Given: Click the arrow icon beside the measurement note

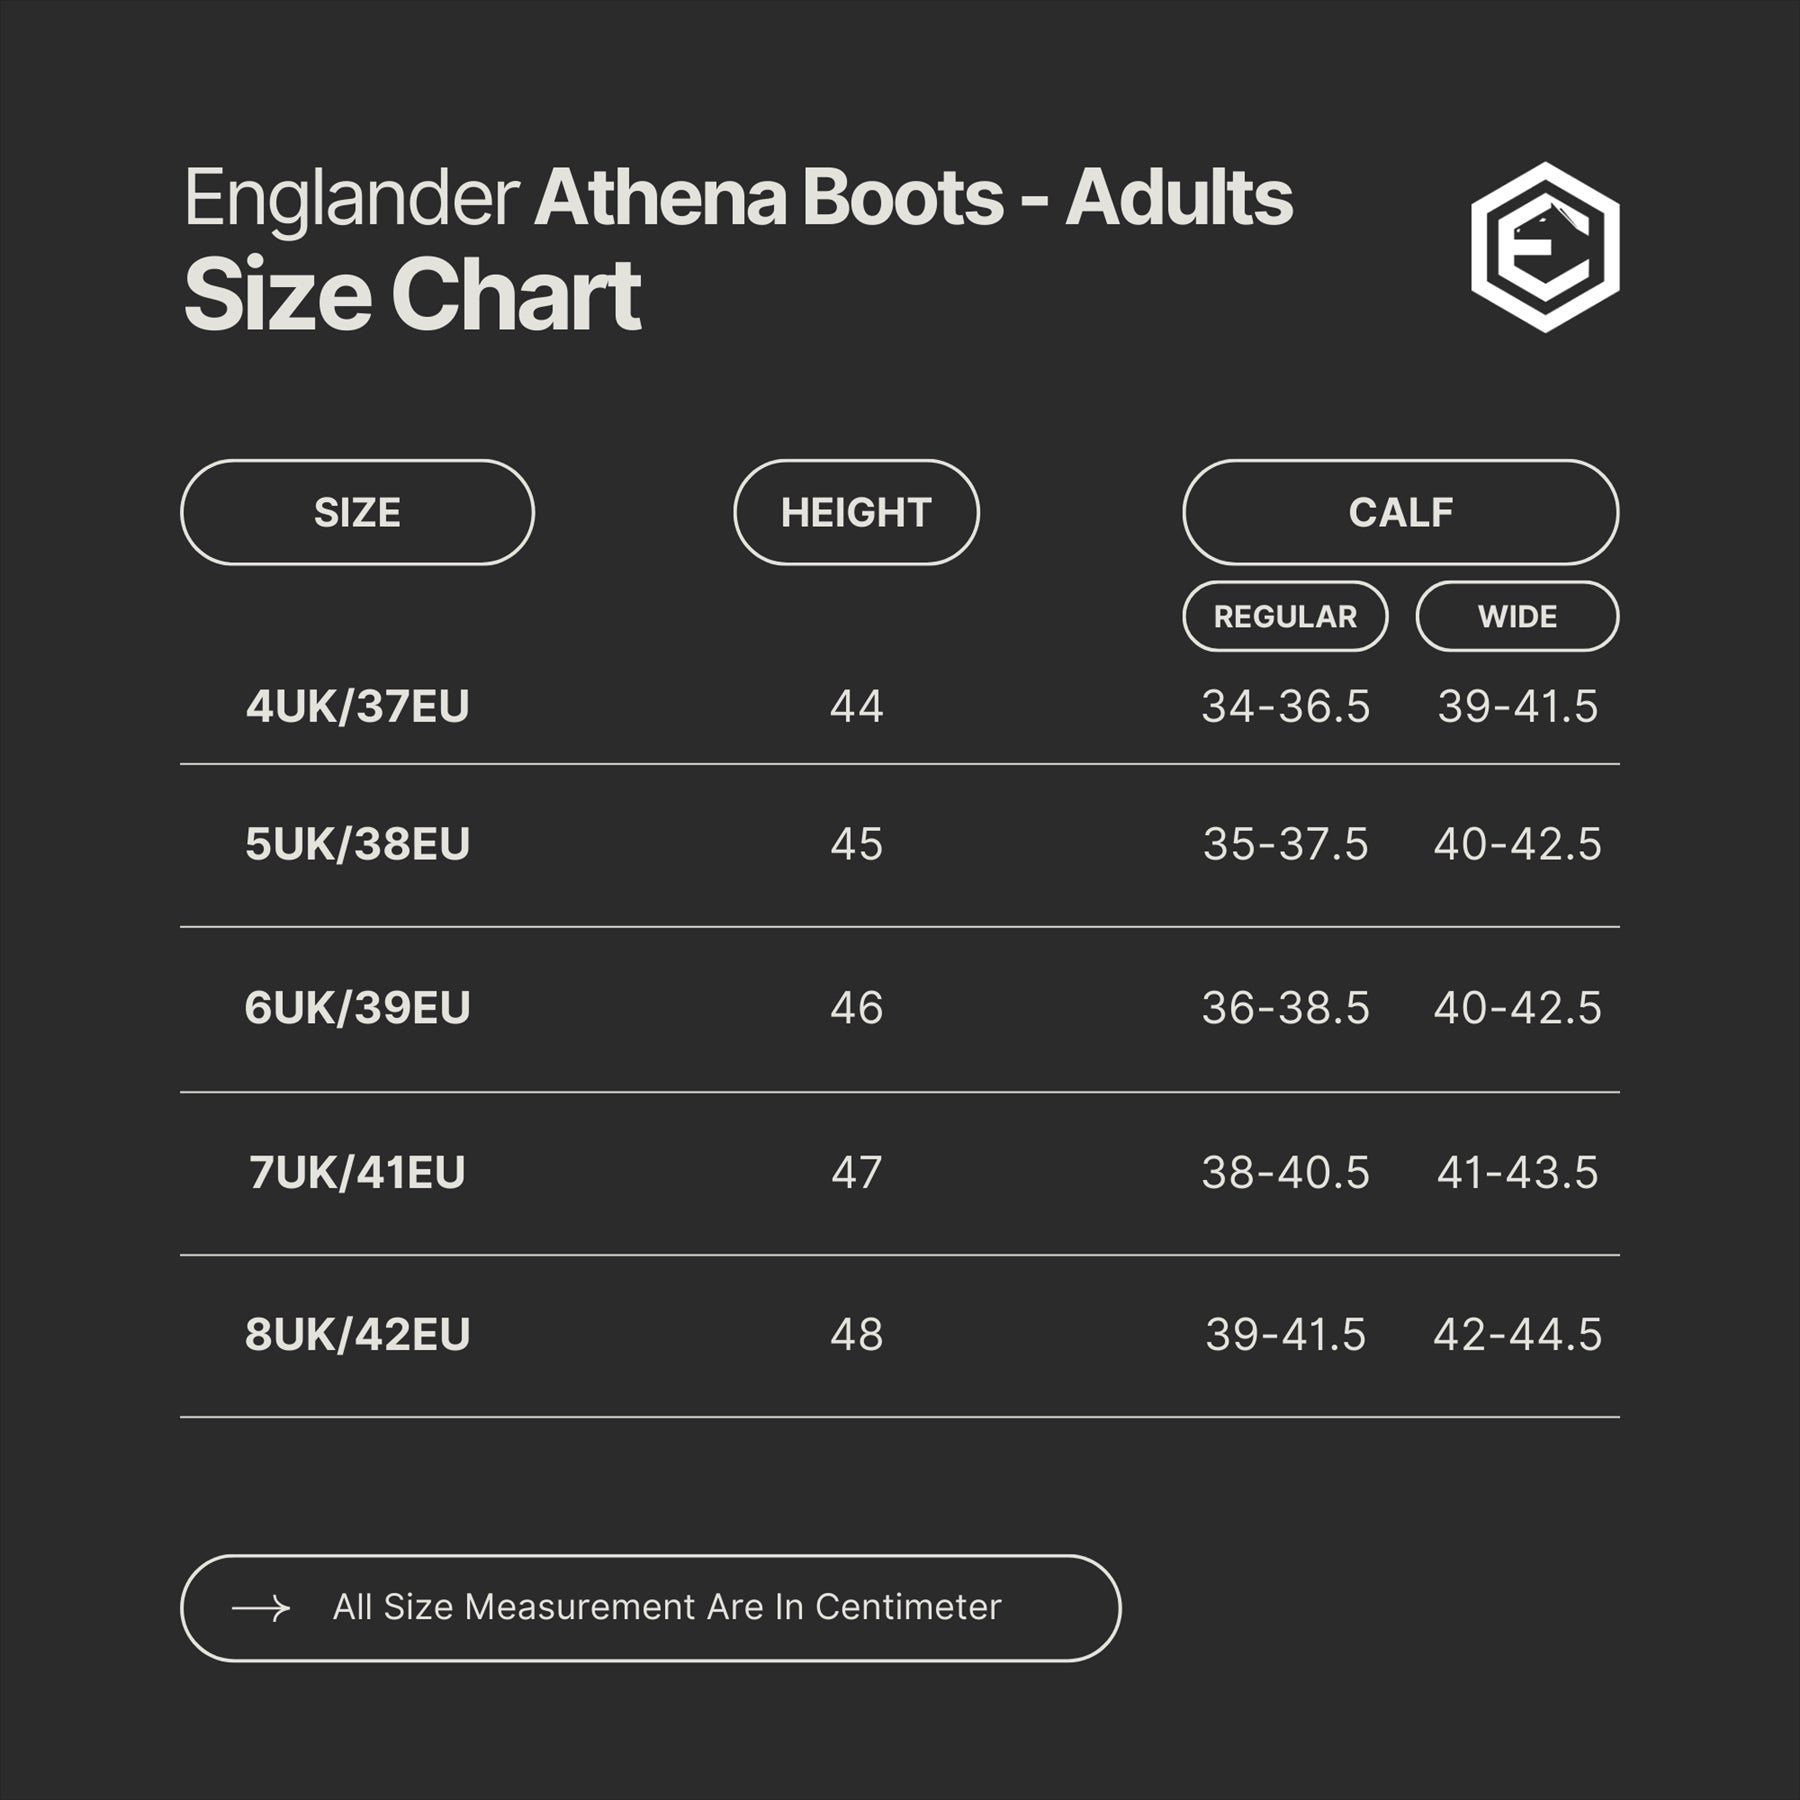Looking at the screenshot, I should 261,1608.
